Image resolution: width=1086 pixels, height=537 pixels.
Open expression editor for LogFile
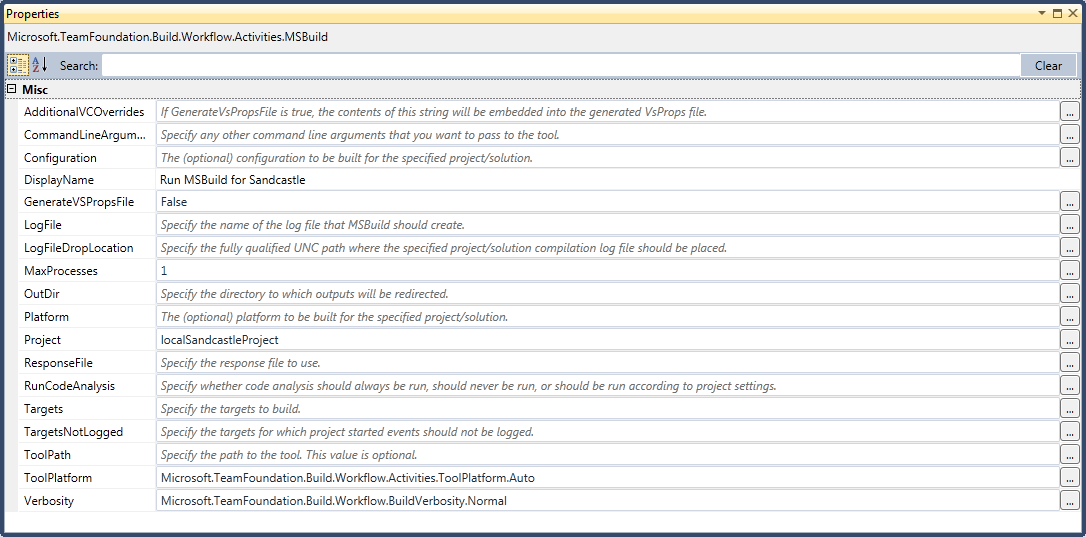(x=1069, y=225)
